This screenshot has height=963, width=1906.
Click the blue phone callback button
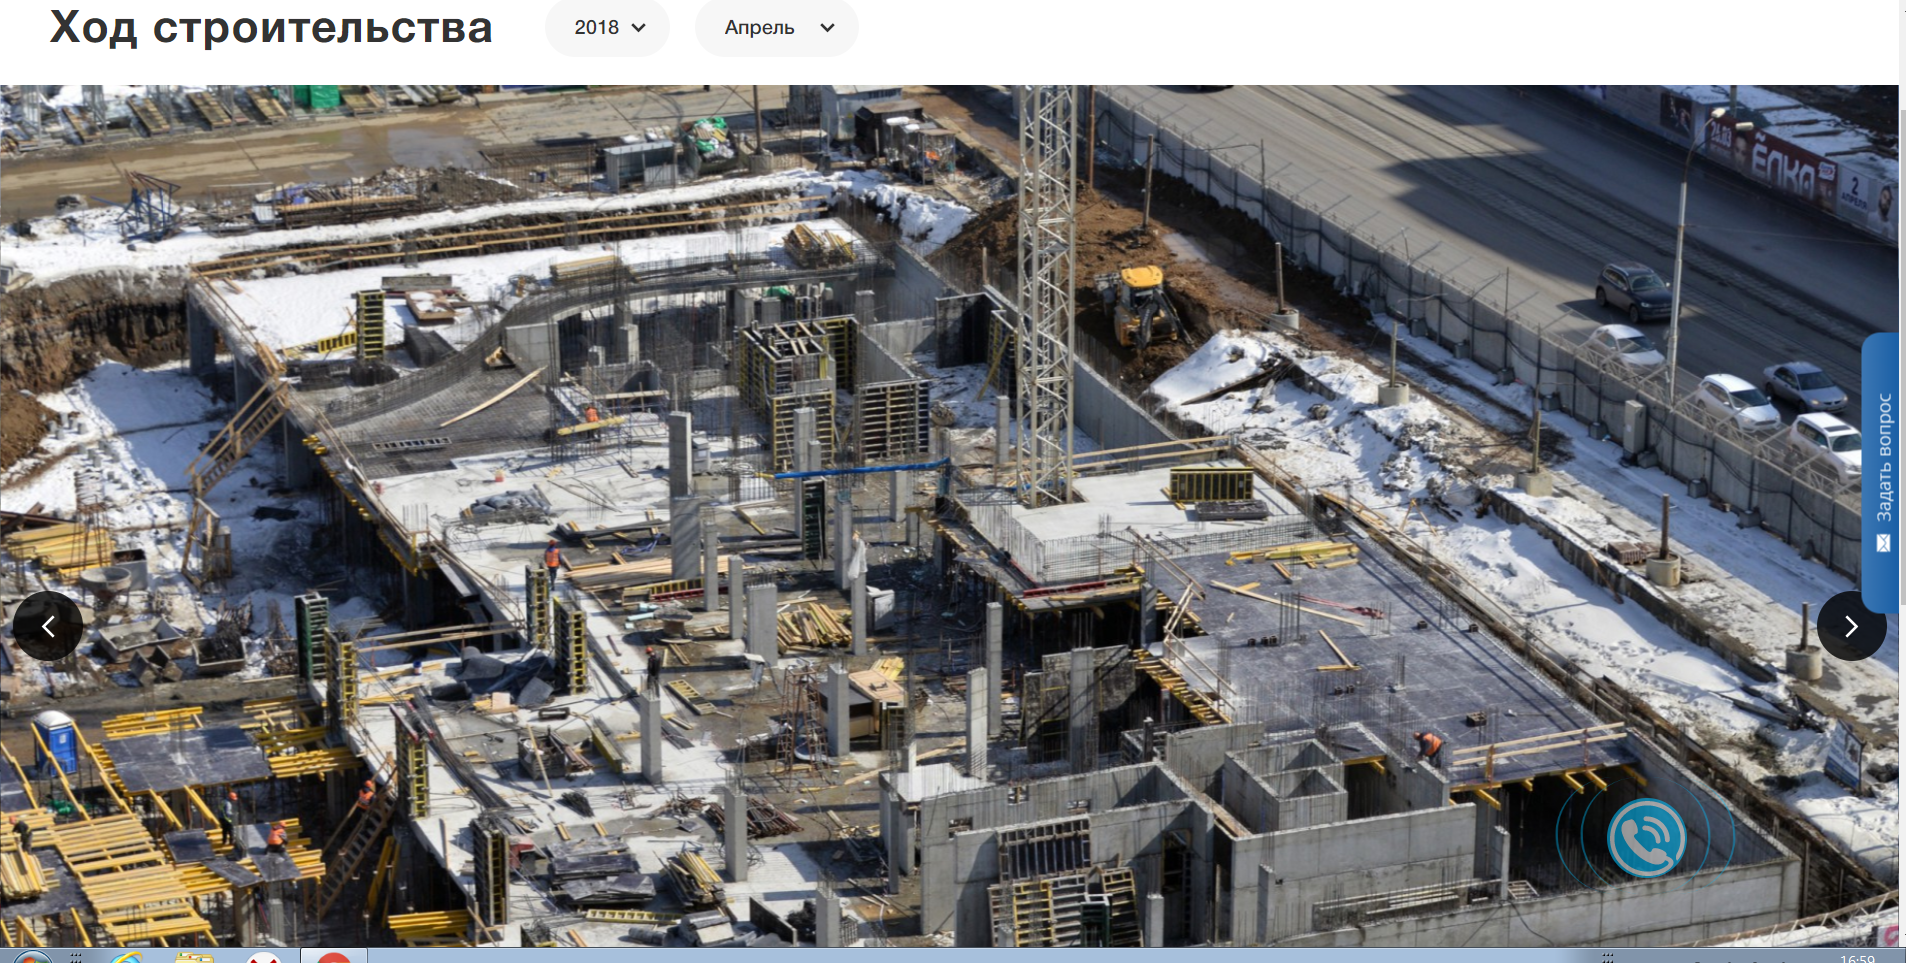1646,838
